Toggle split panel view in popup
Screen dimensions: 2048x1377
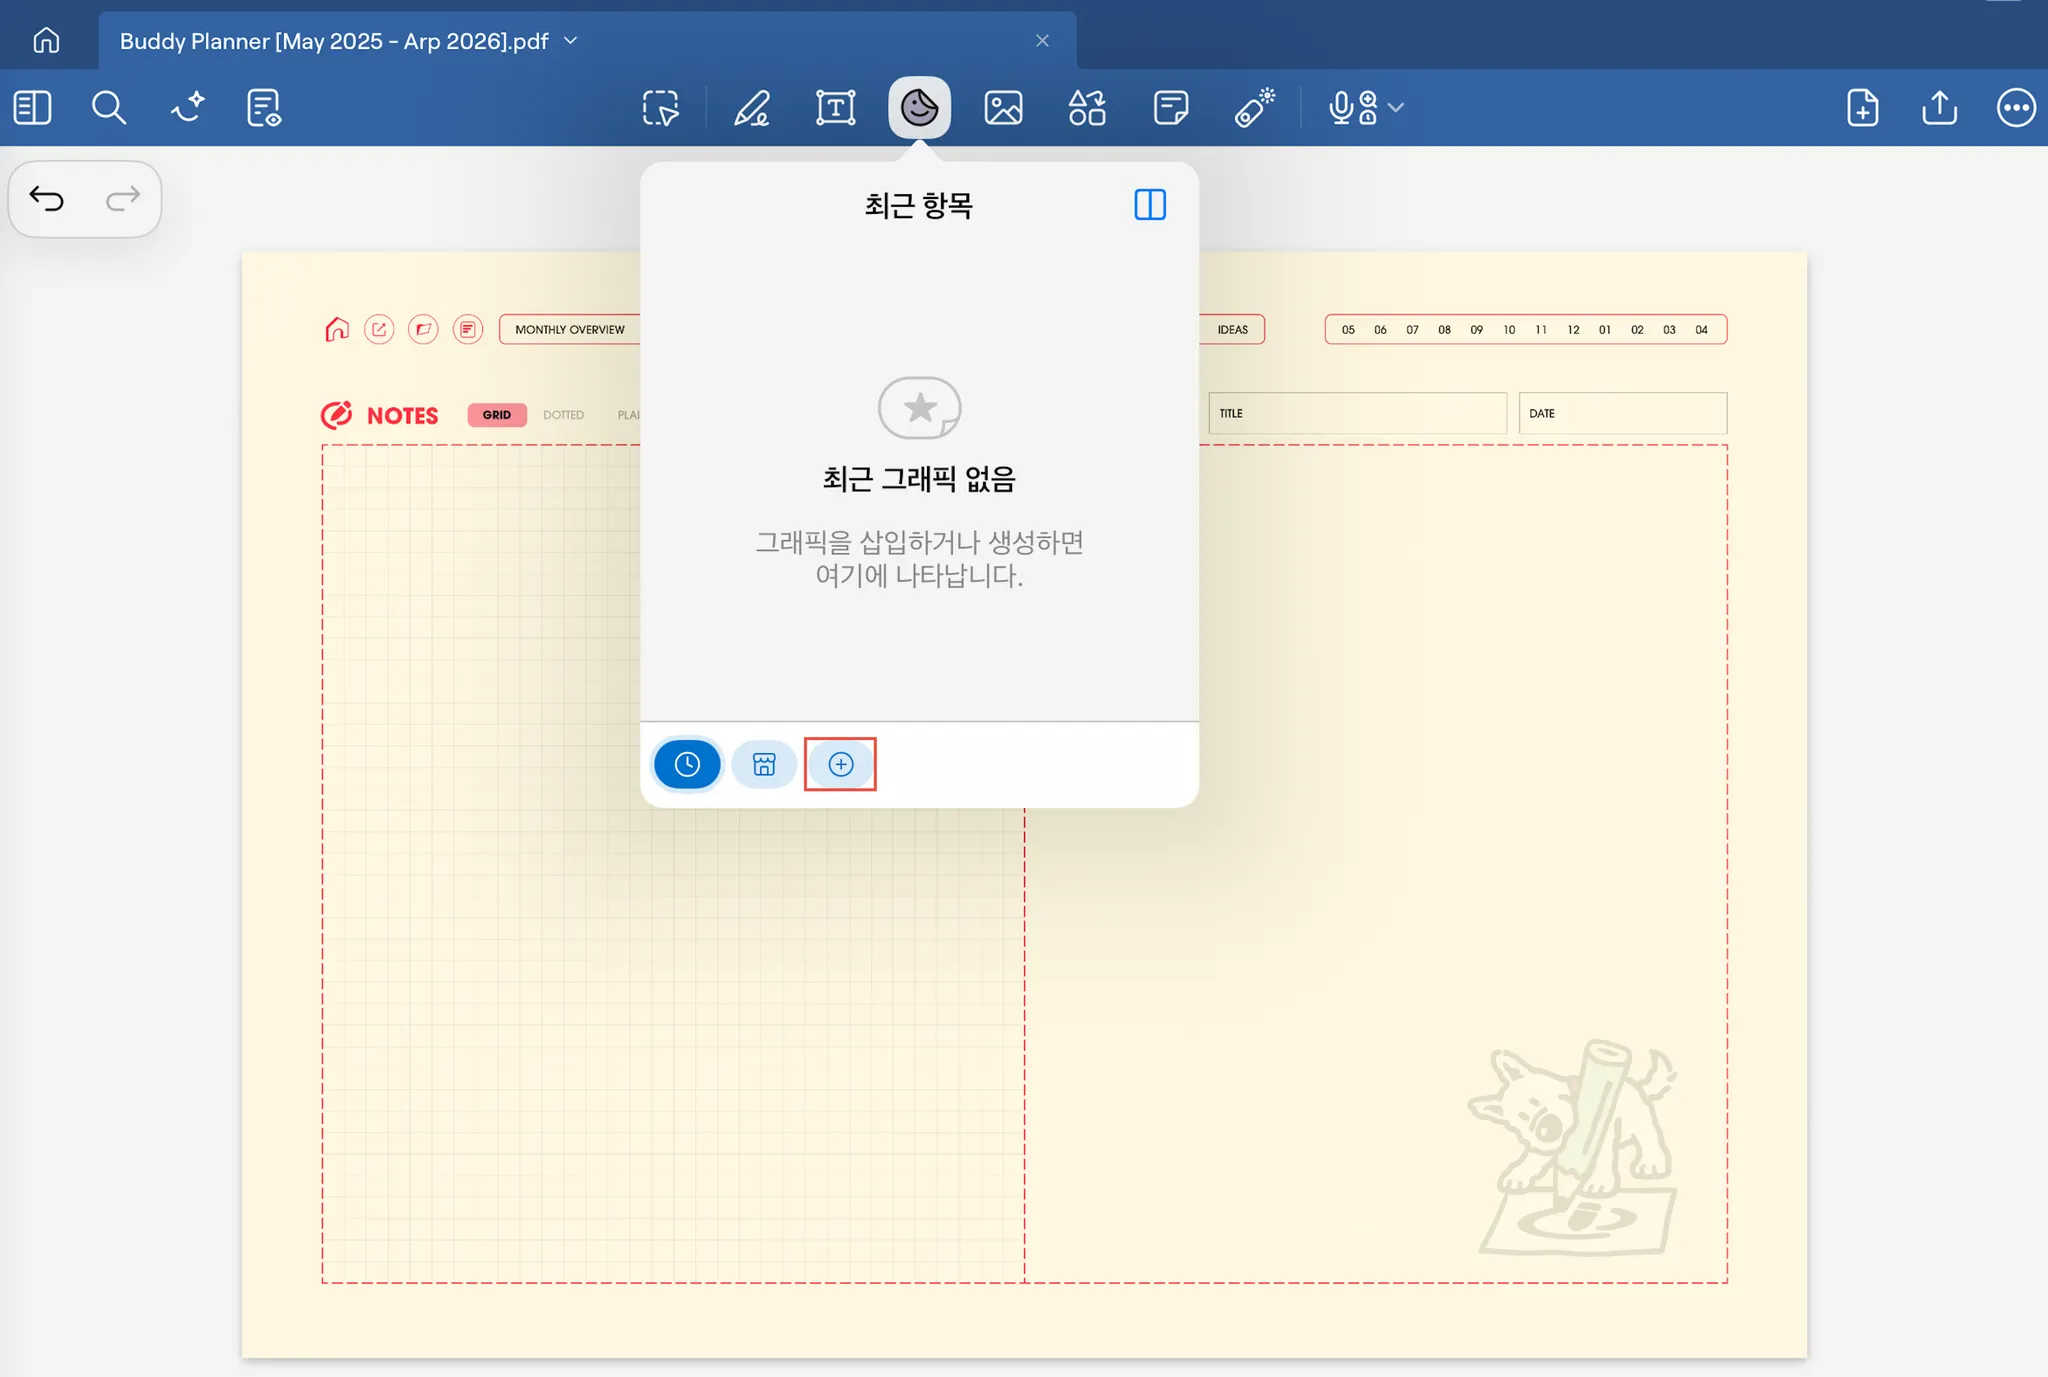[1150, 205]
